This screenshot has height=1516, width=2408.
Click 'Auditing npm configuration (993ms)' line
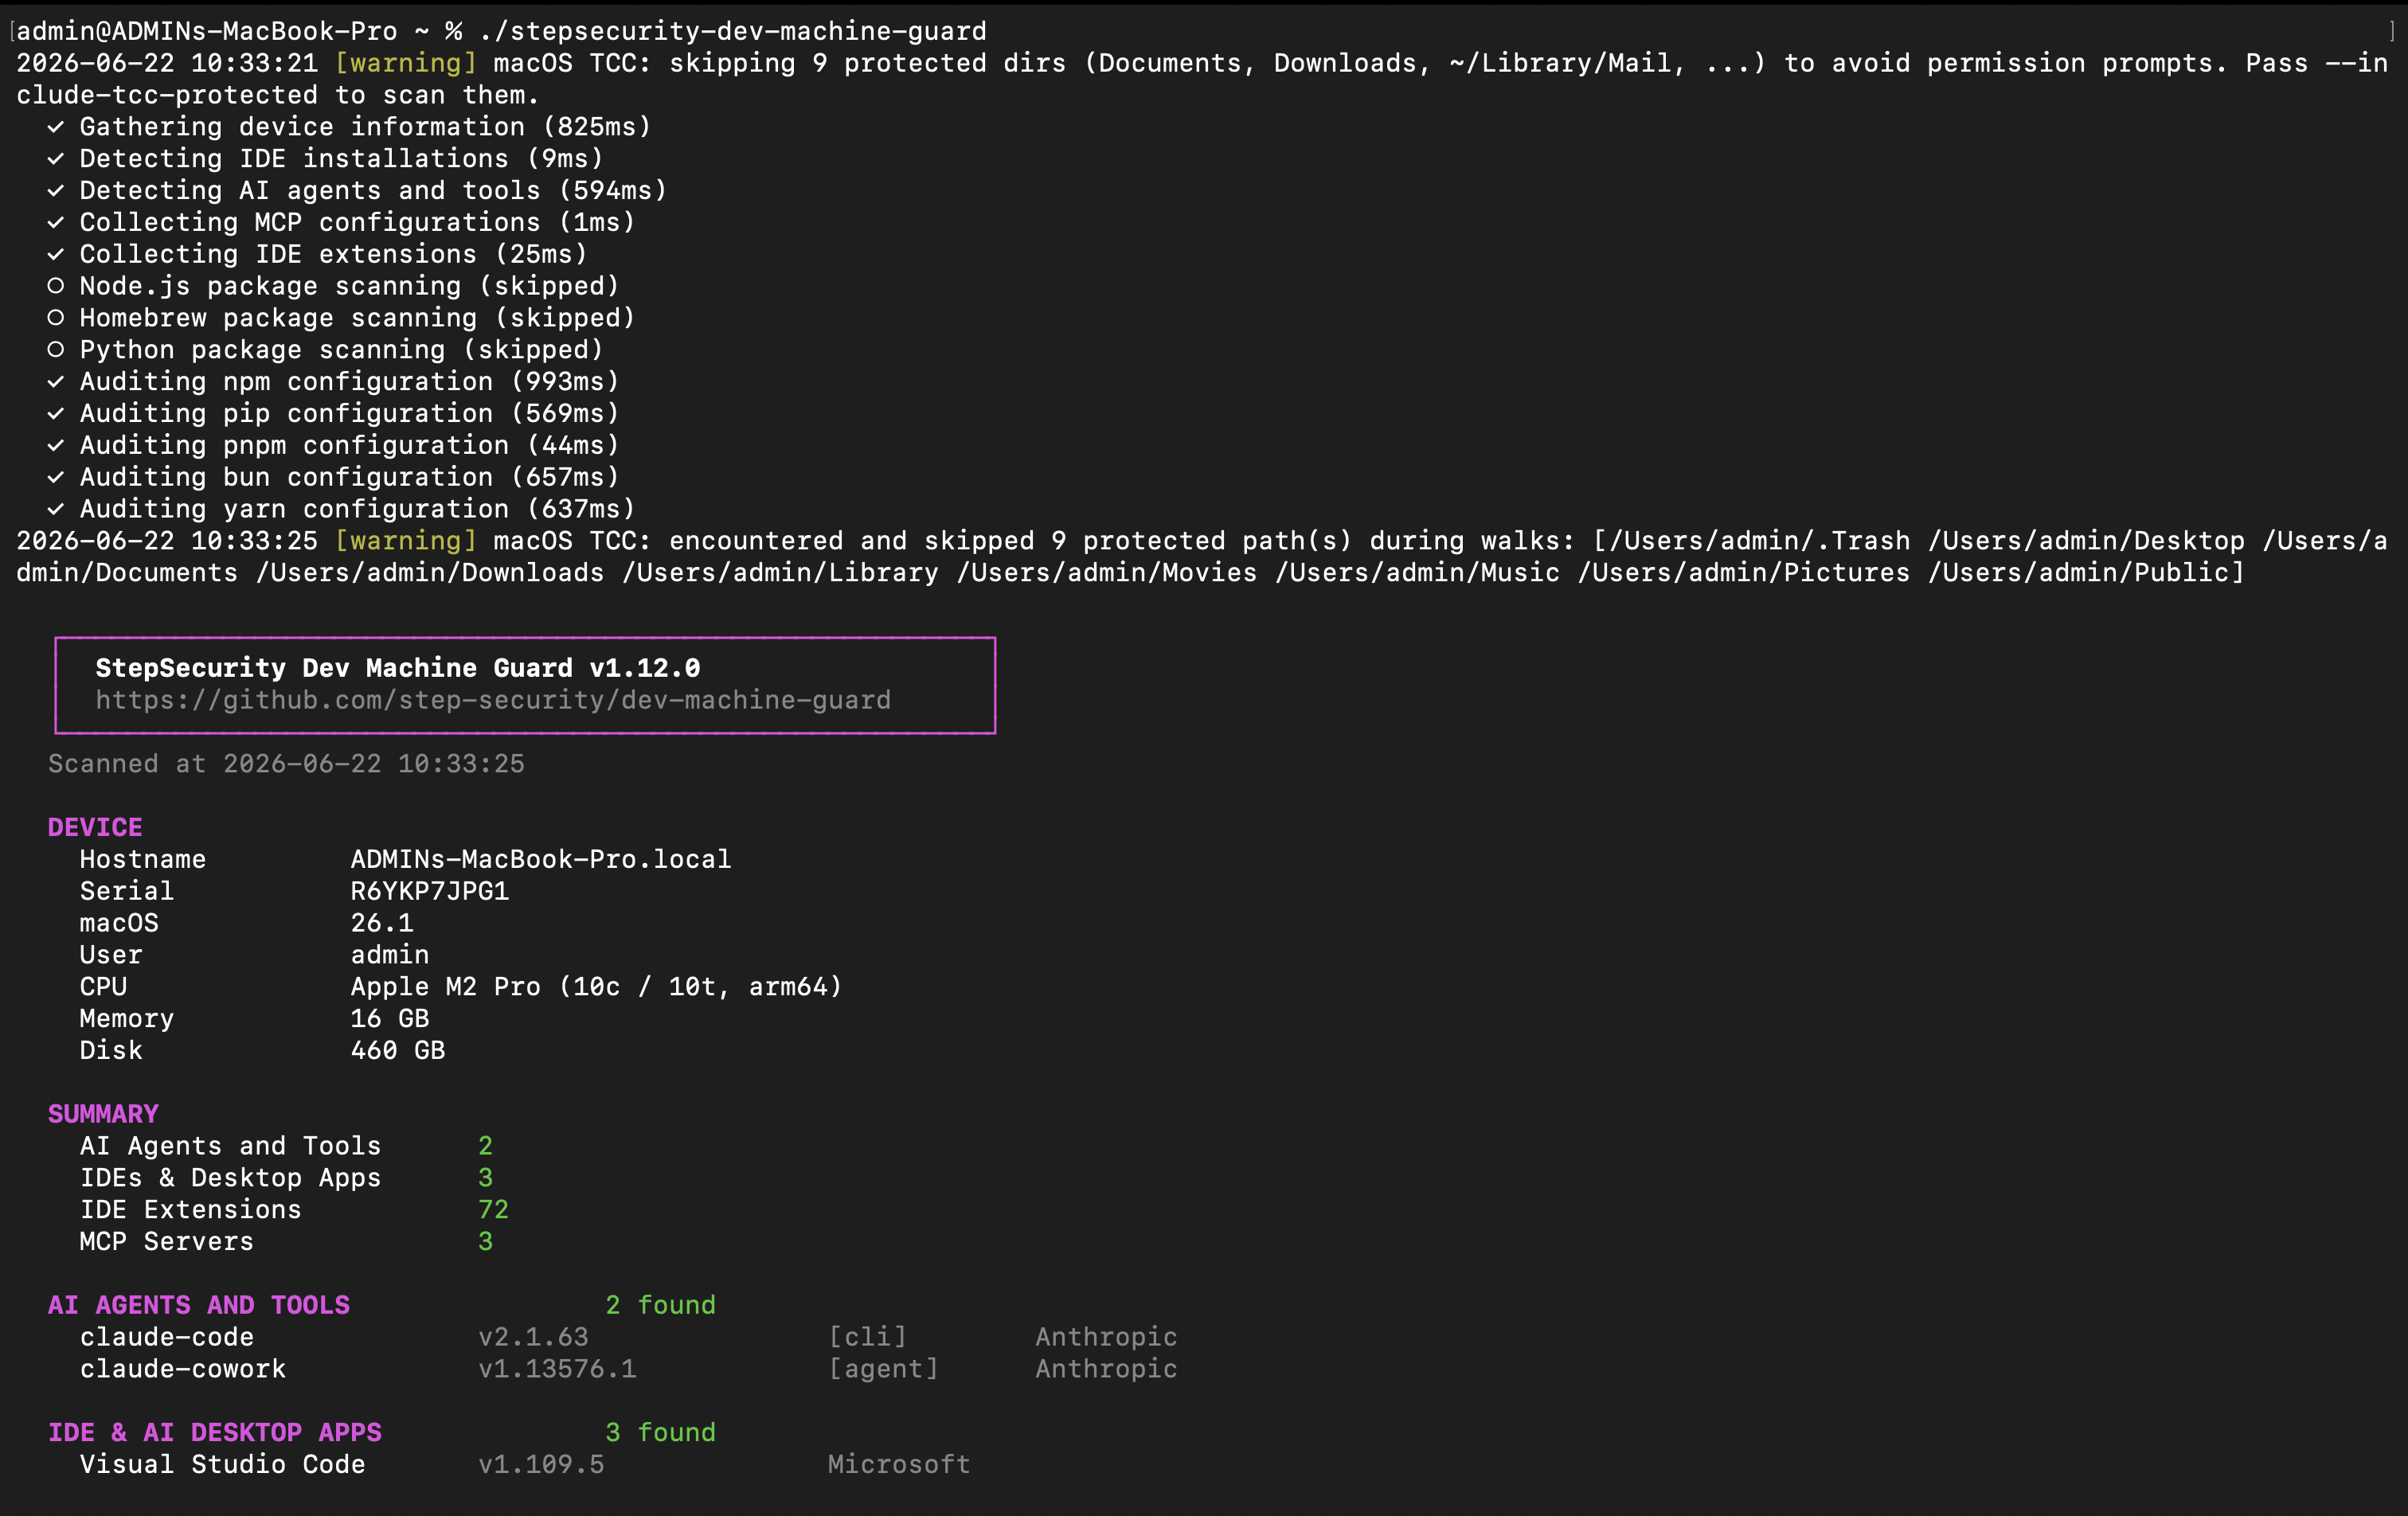(334, 382)
